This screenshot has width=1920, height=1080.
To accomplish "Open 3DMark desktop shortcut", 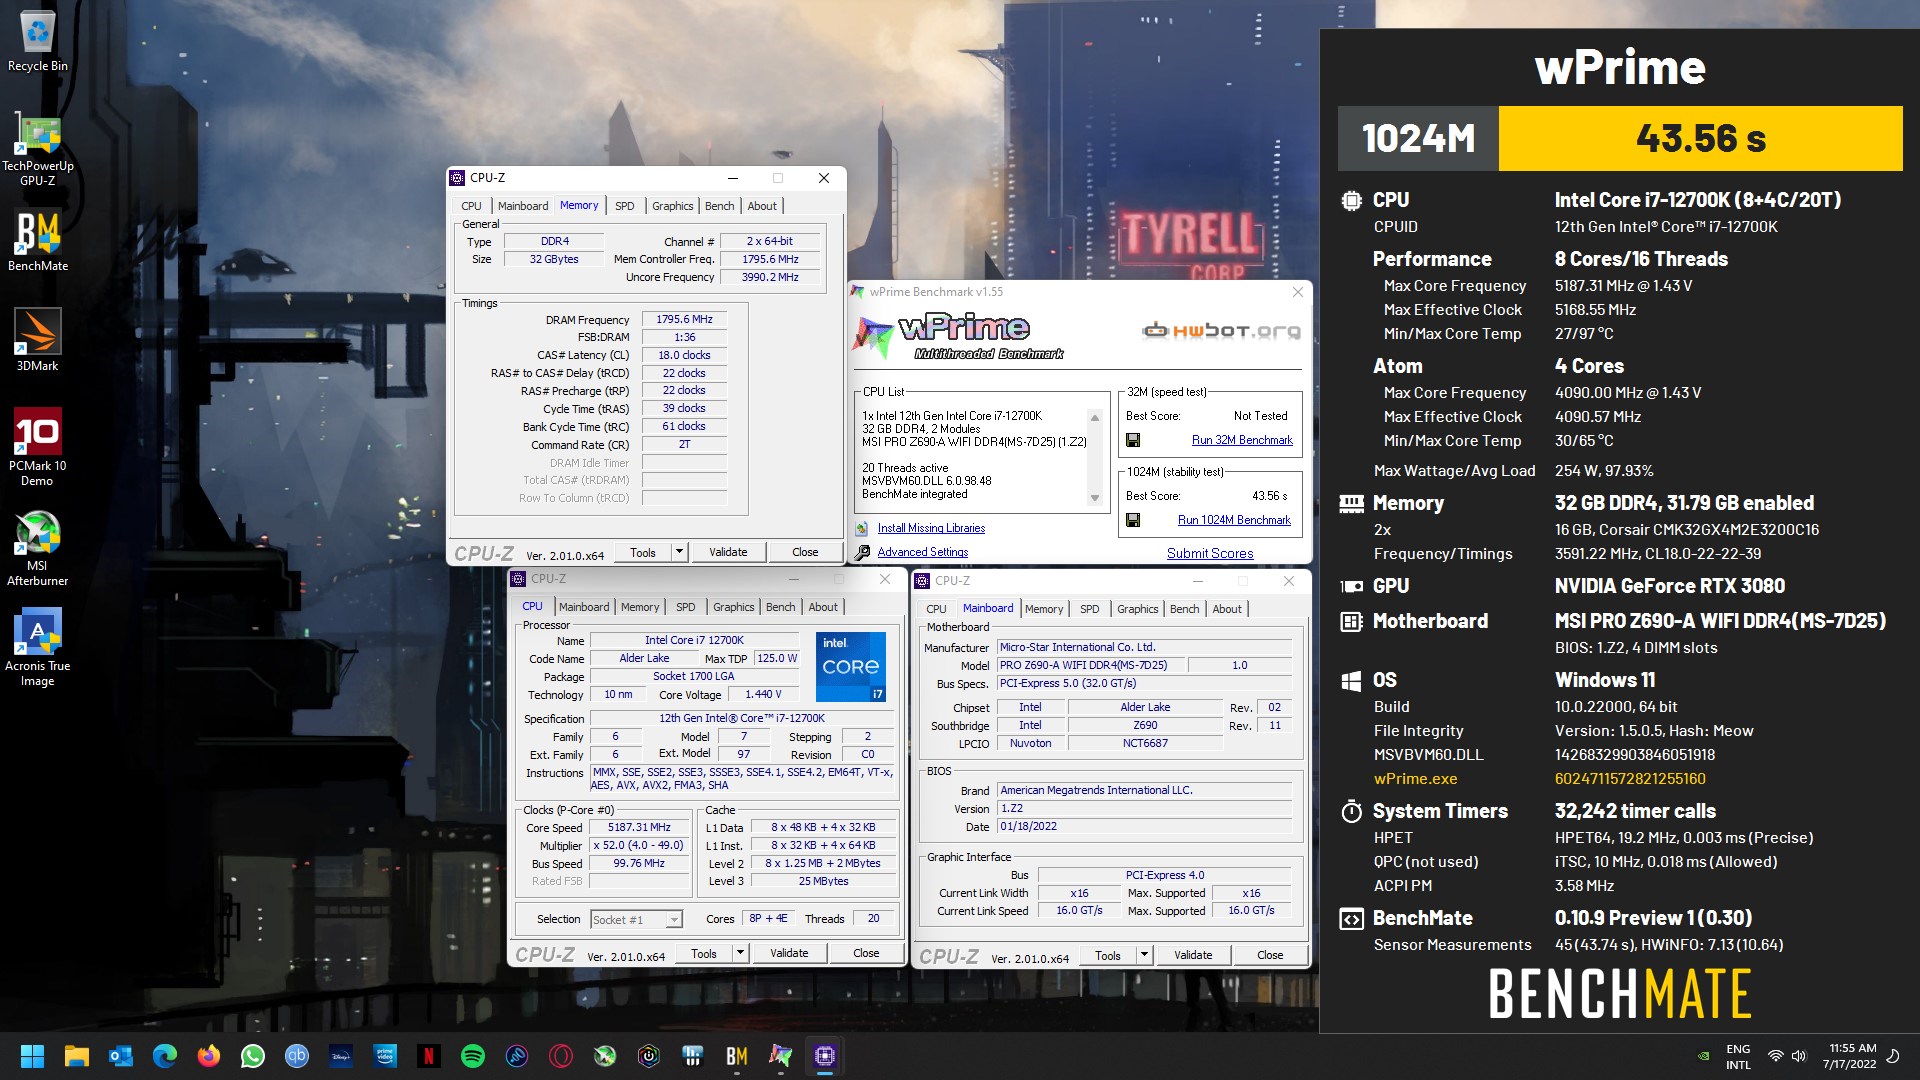I will 38,340.
